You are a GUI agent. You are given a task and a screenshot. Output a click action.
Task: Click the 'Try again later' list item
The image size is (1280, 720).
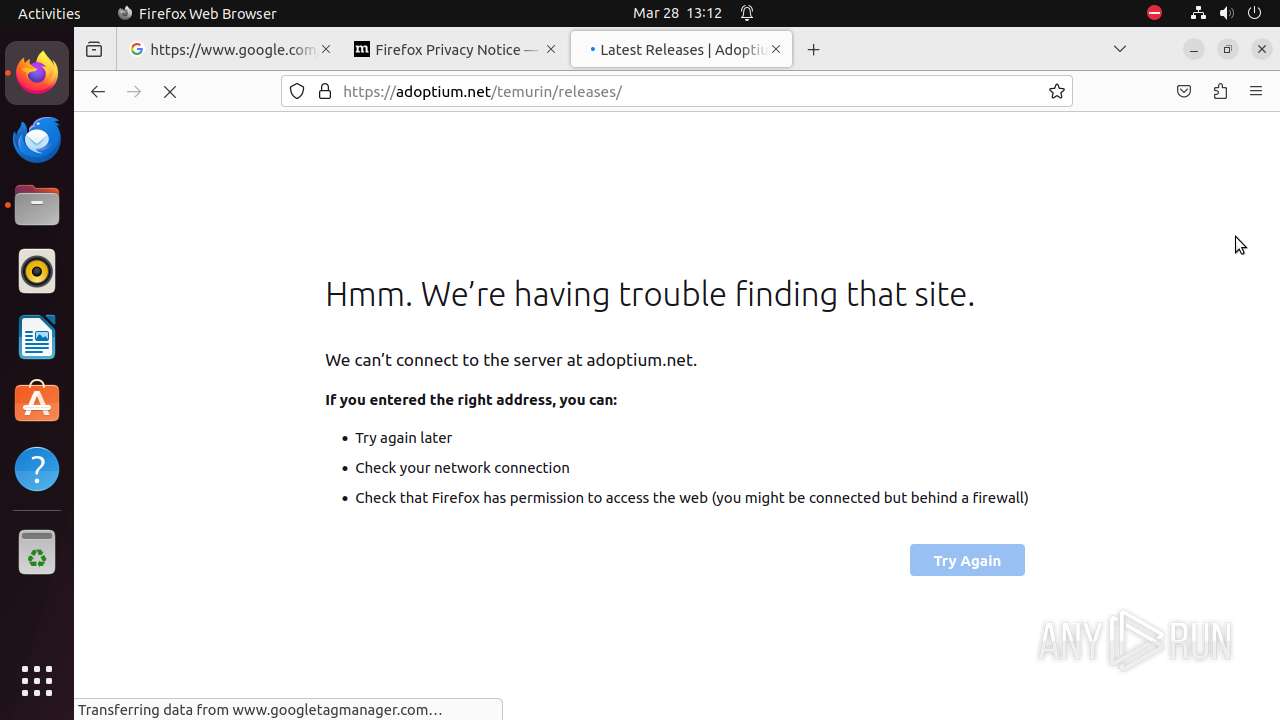coord(404,438)
